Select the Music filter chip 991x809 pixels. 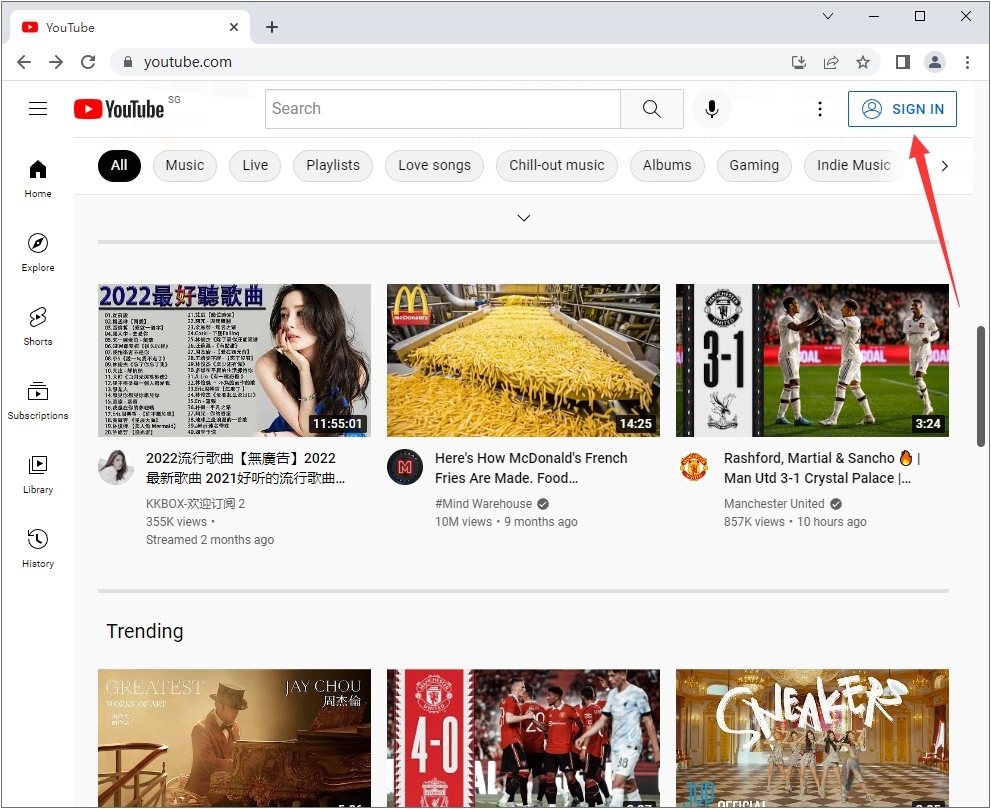pos(184,165)
